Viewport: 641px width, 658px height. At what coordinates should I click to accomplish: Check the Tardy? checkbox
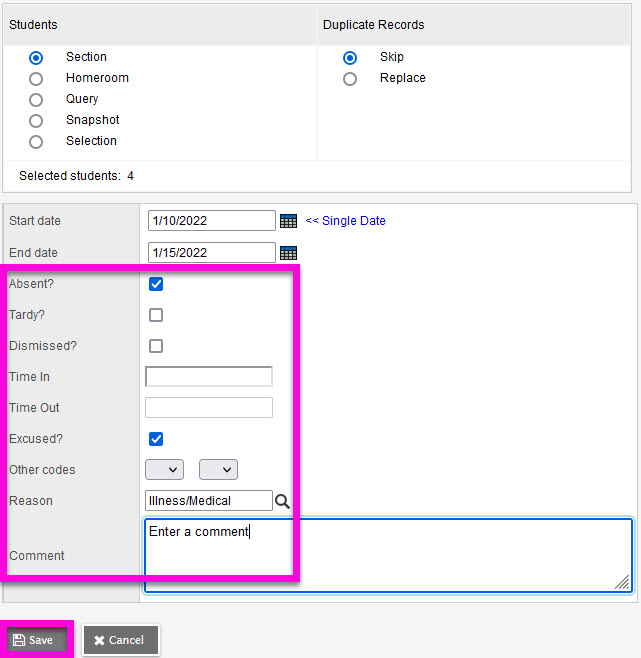[x=156, y=315]
